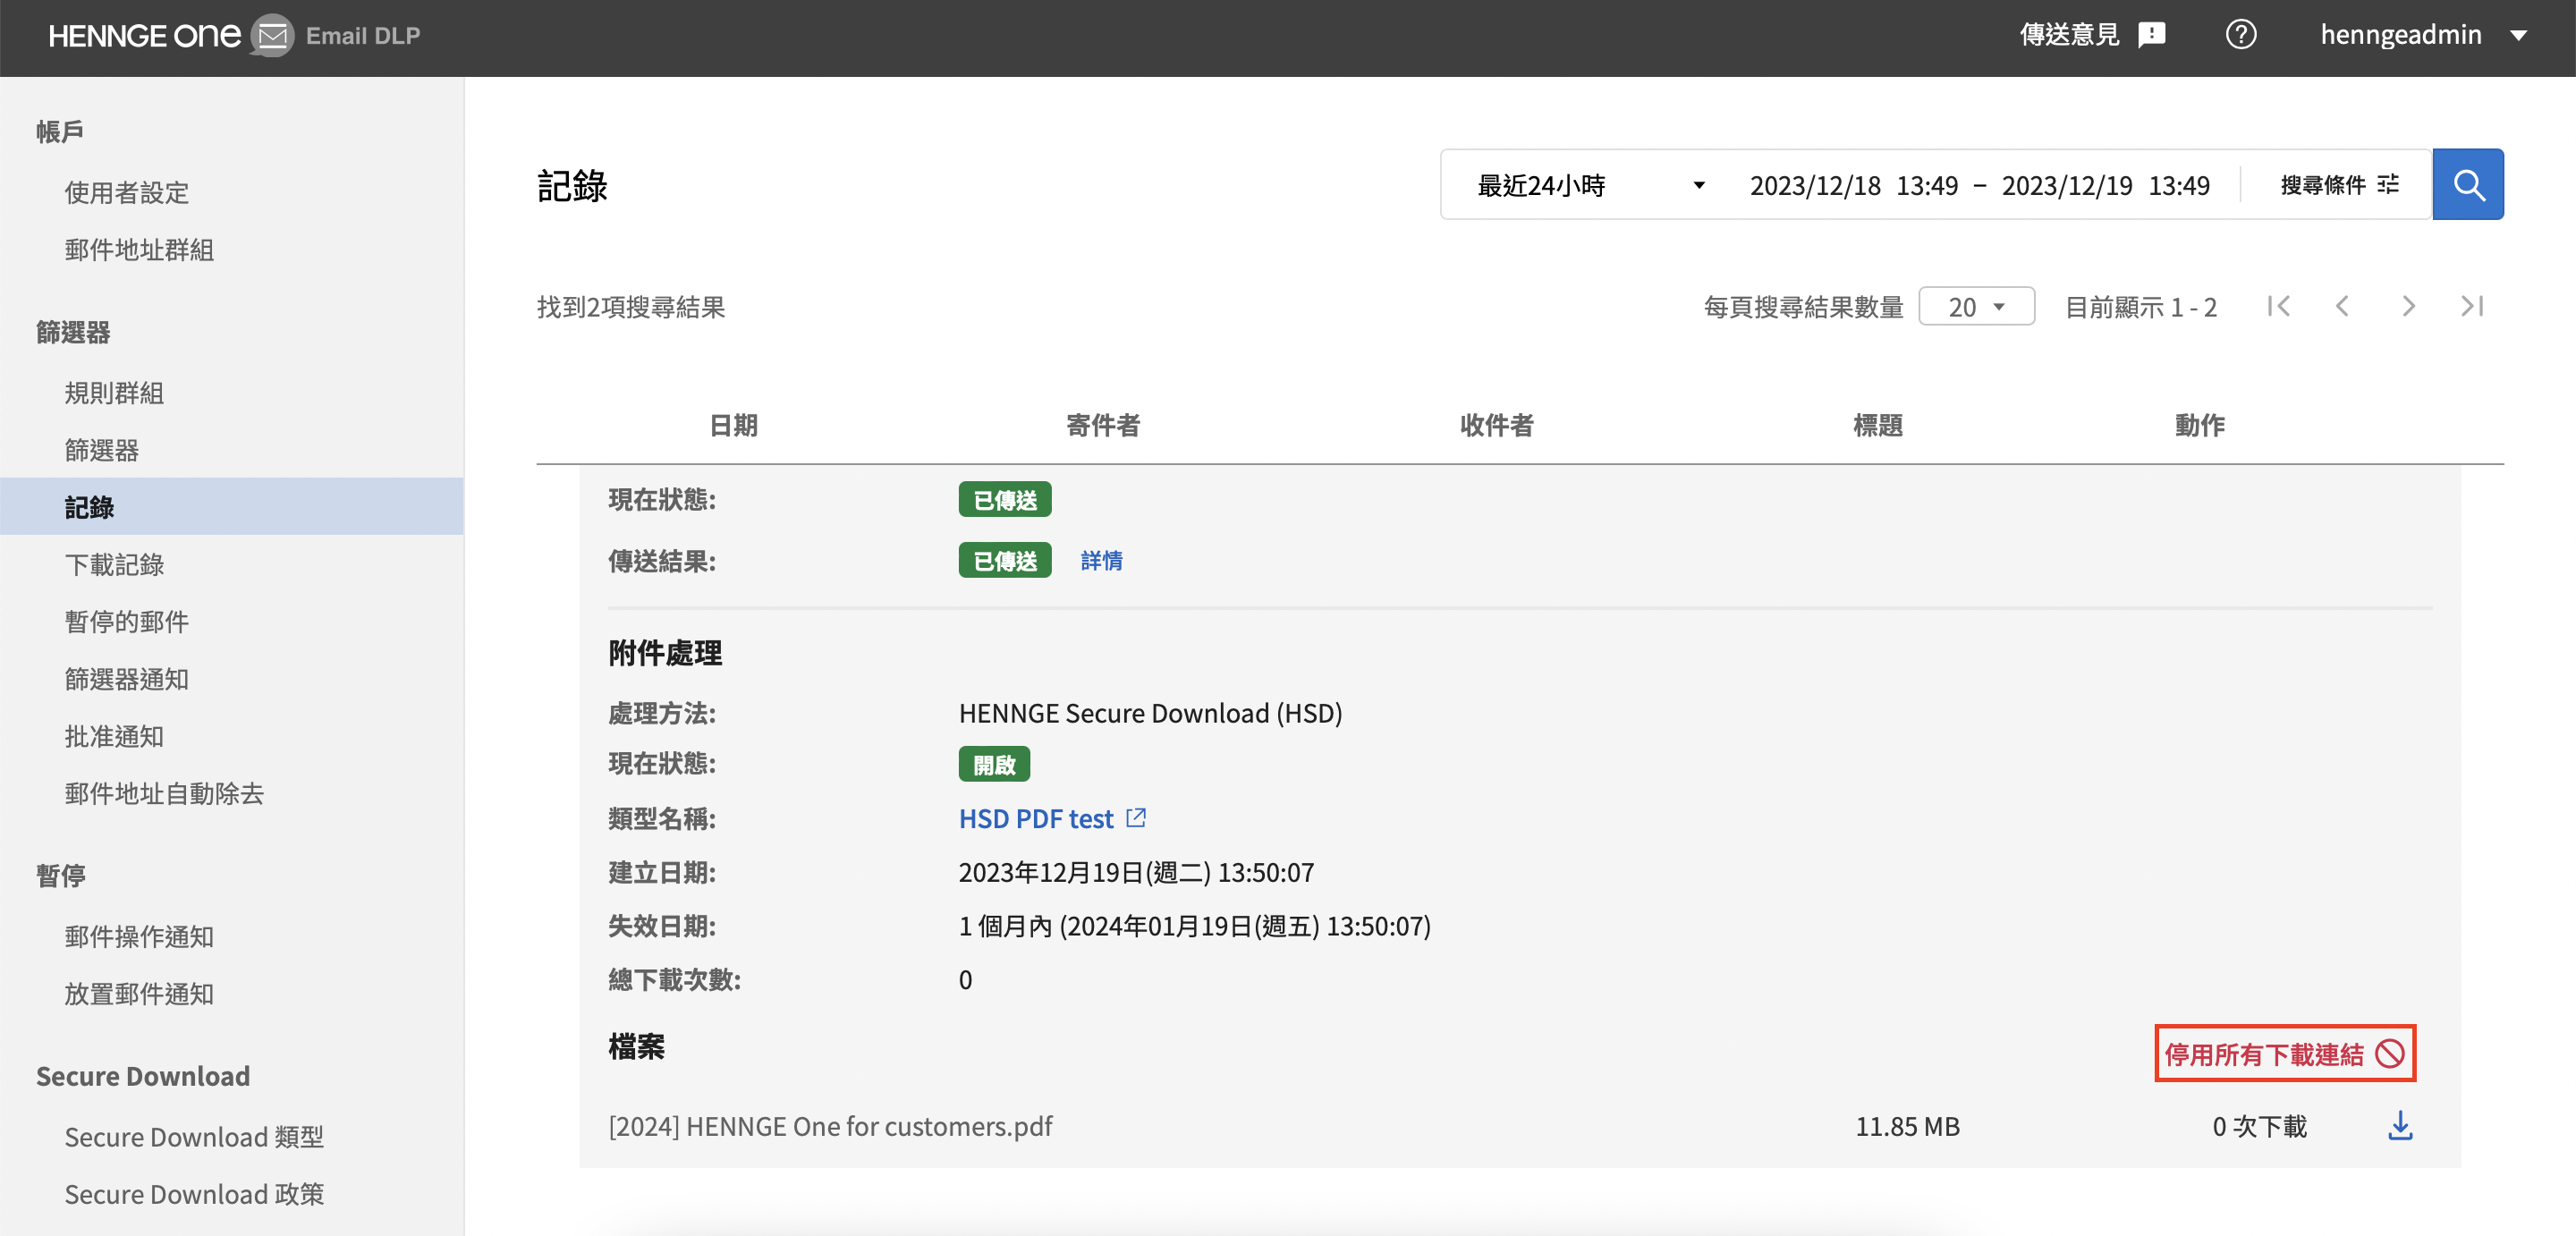Click the blue search magnifier button
The height and width of the screenshot is (1236, 2576).
click(2467, 185)
